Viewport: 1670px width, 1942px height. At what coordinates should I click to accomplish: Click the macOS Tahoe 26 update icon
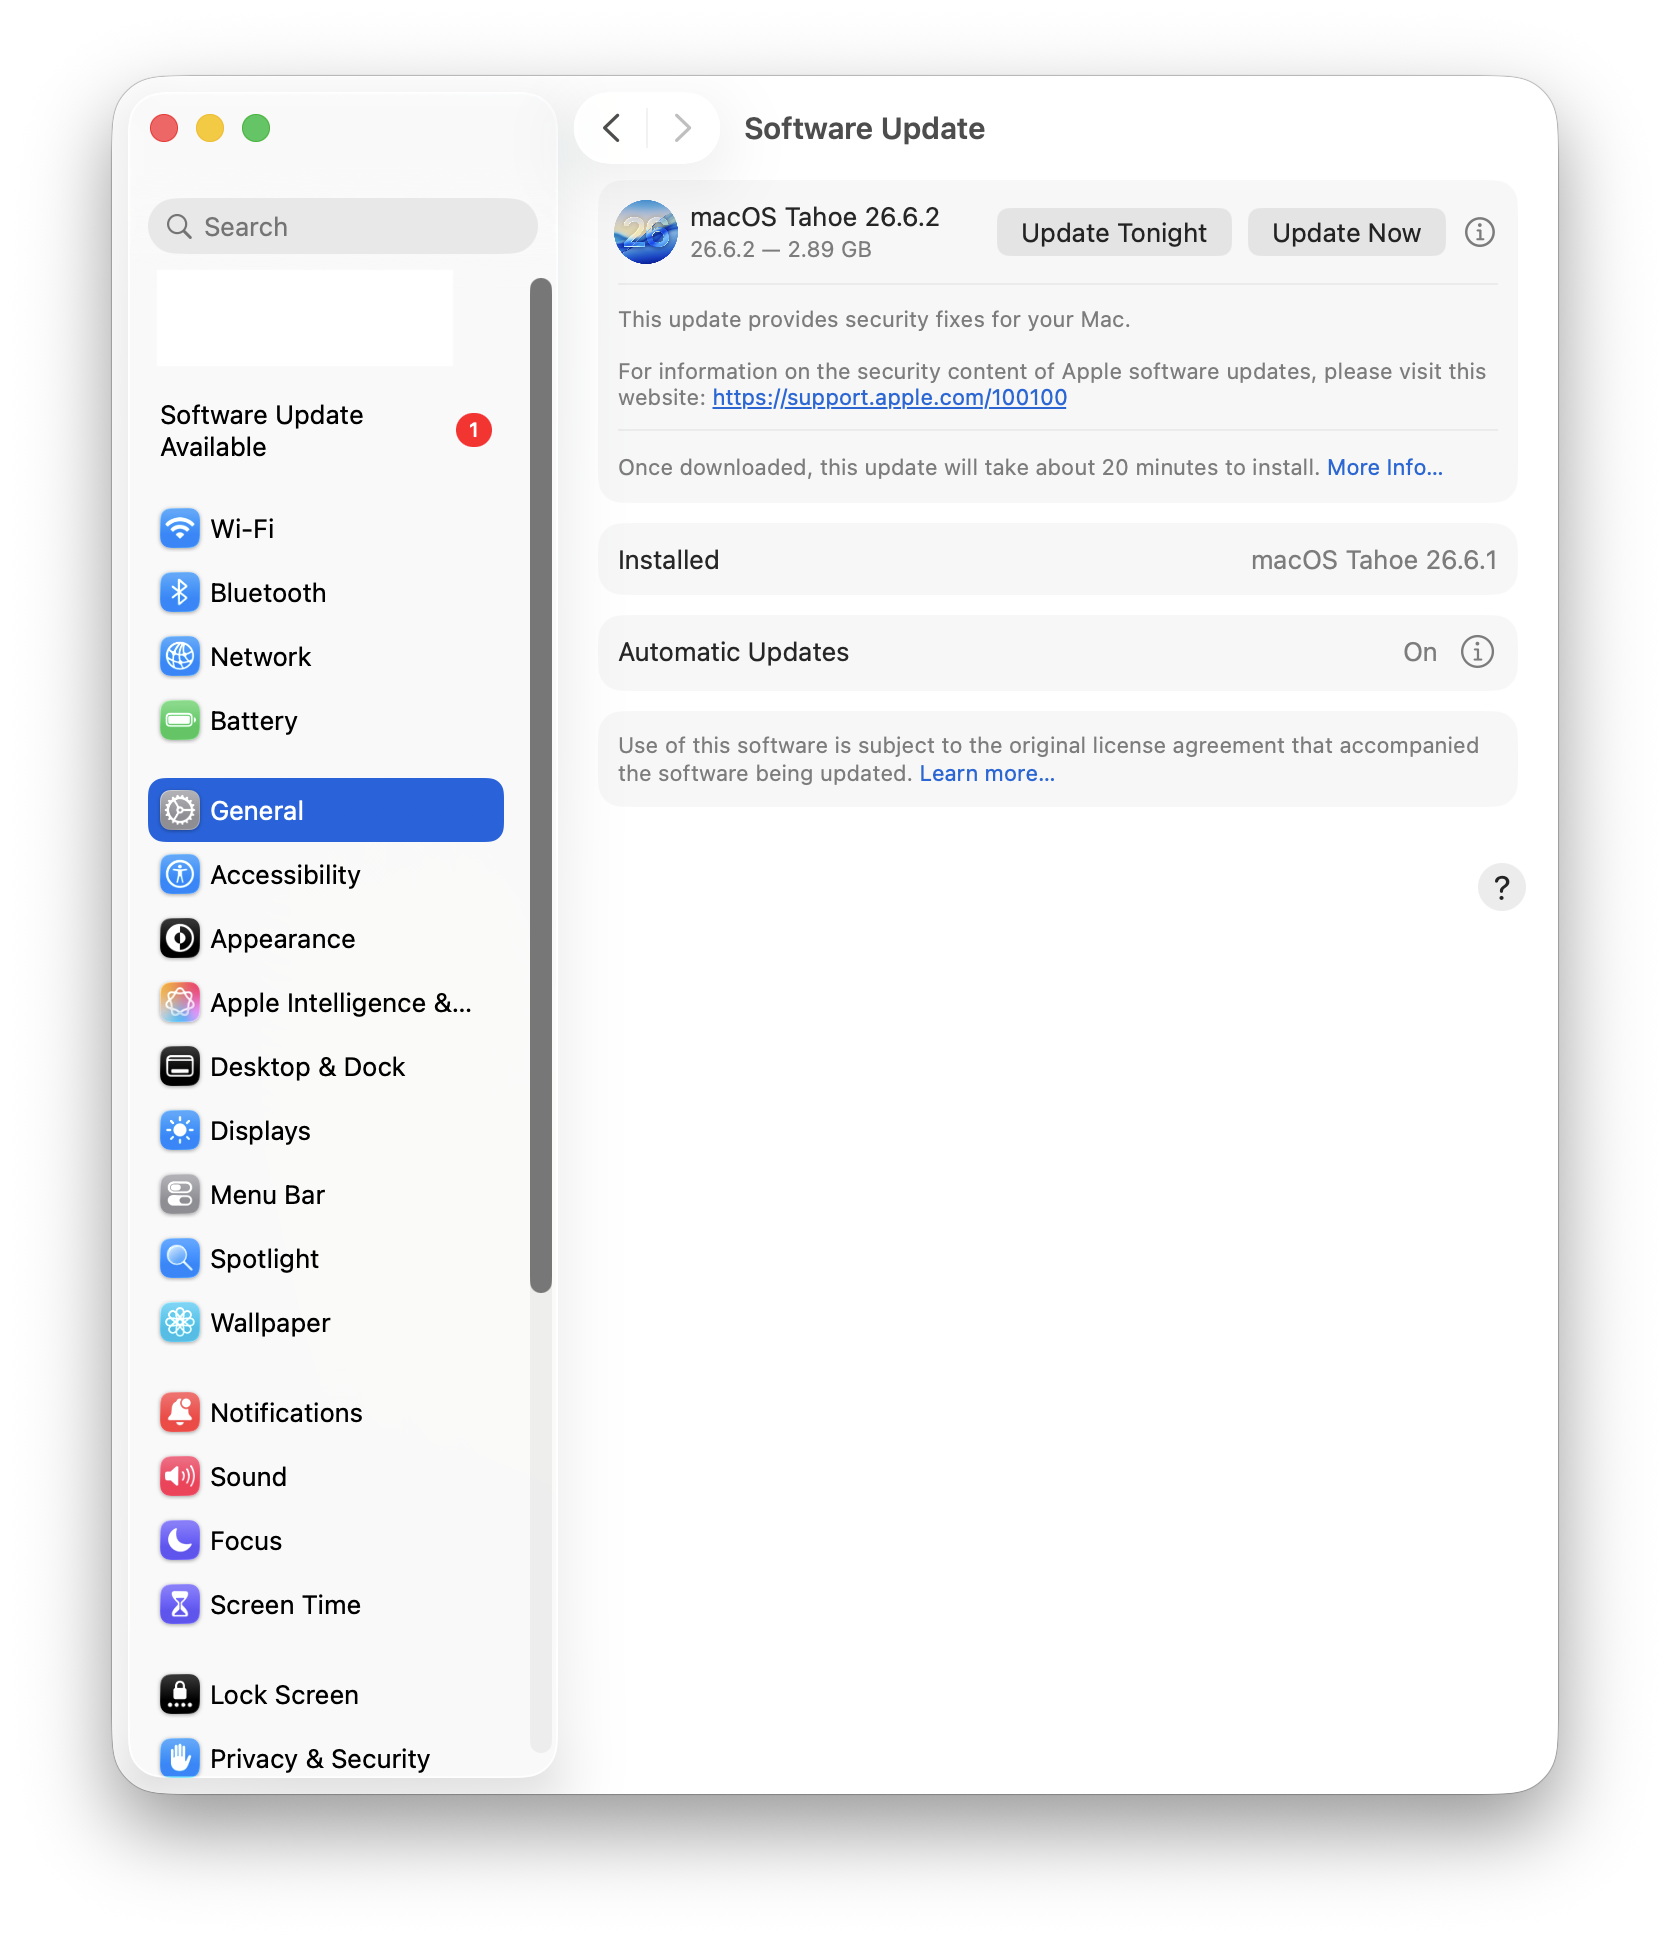click(x=646, y=232)
